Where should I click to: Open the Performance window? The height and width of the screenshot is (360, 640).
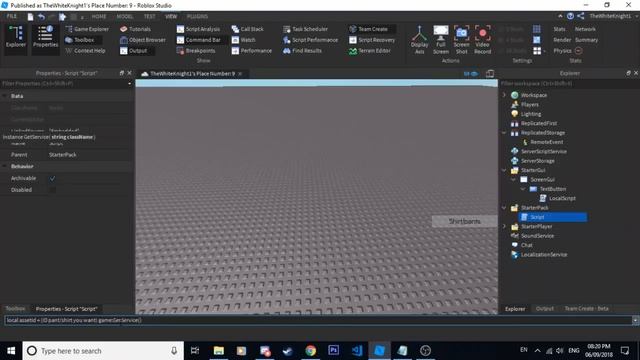click(x=252, y=51)
